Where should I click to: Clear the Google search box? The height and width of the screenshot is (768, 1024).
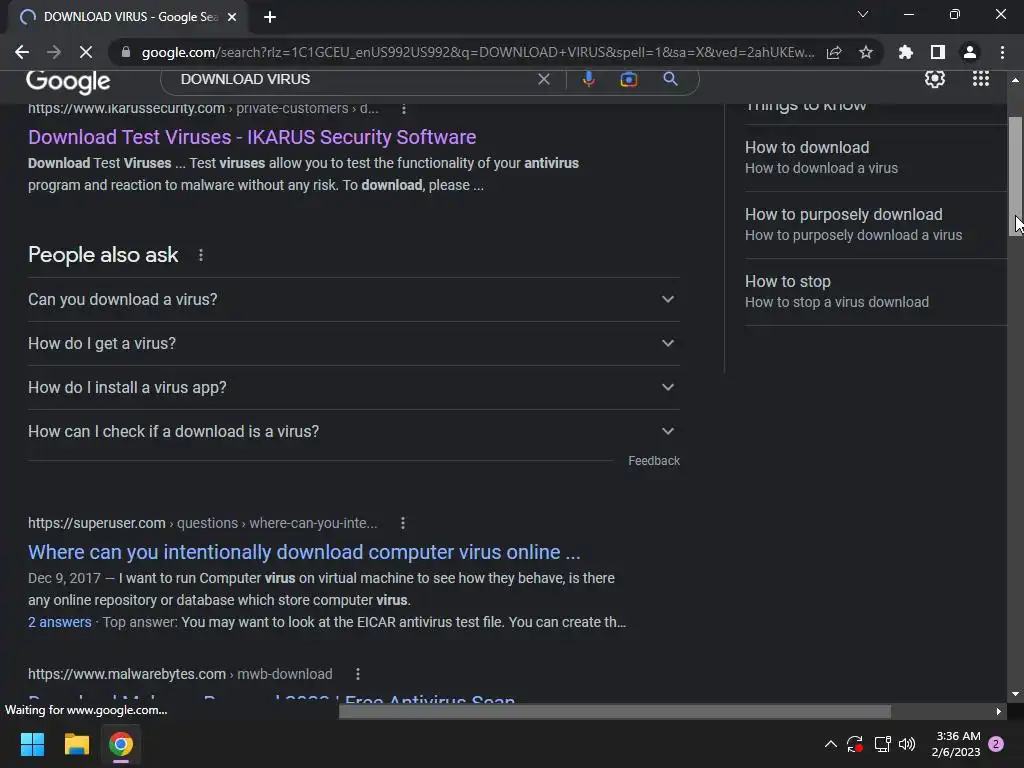click(543, 79)
